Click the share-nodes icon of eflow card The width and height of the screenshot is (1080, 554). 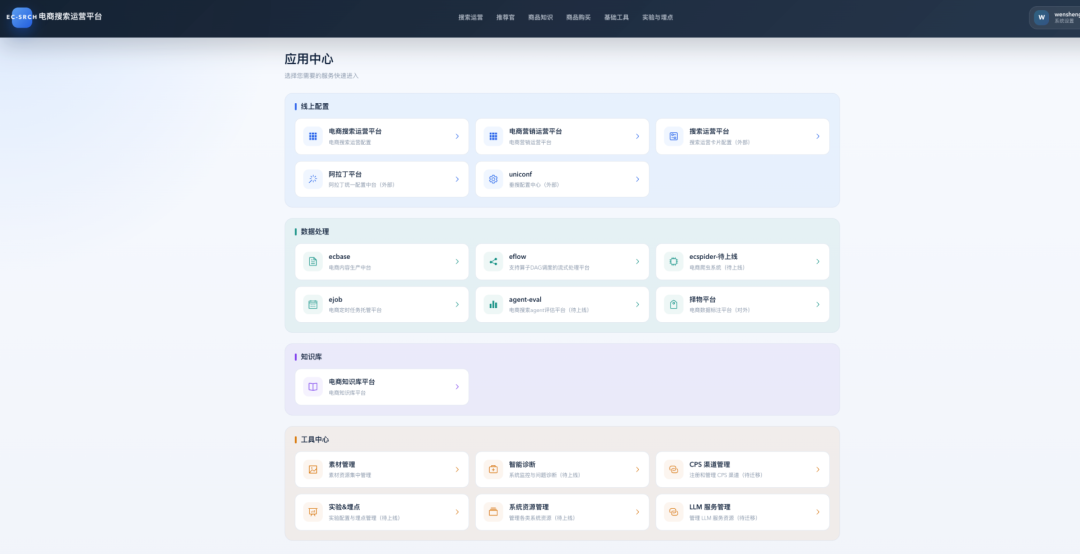click(493, 262)
